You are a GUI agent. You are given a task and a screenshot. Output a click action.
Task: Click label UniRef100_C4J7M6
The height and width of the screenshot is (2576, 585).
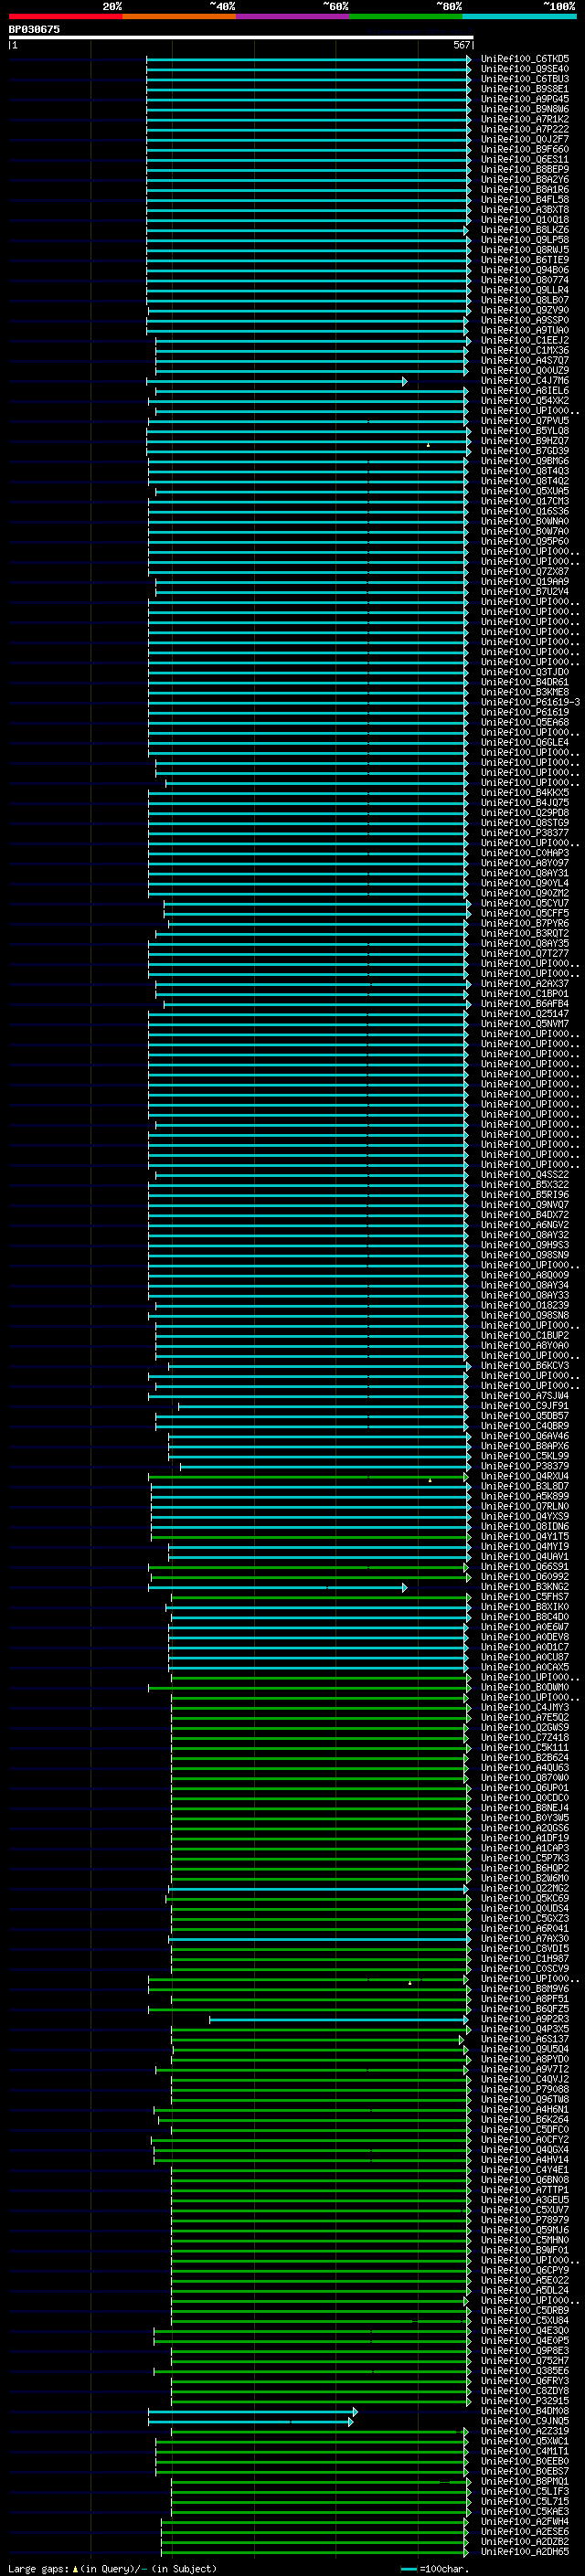[x=525, y=381]
